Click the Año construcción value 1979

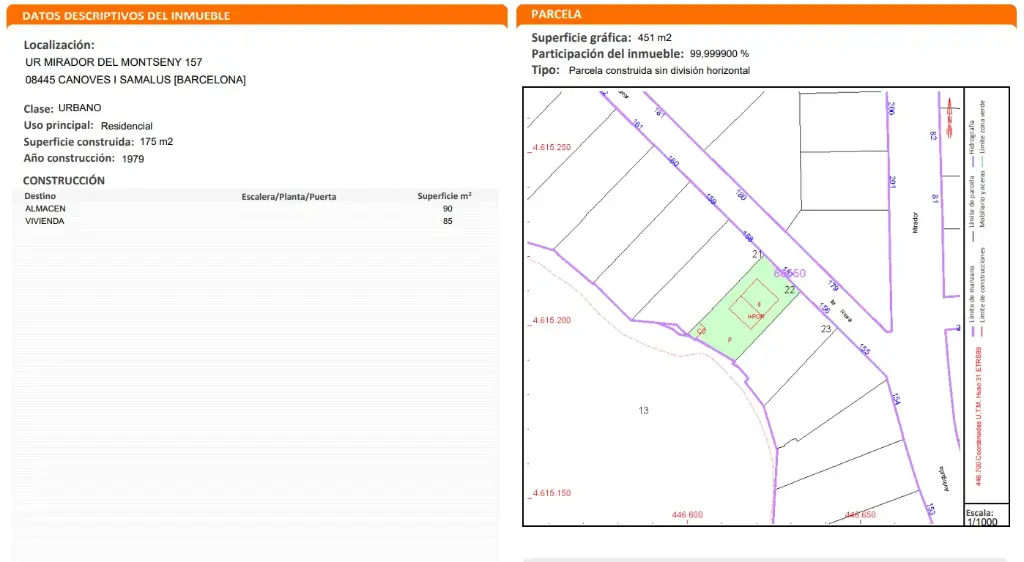click(x=134, y=159)
